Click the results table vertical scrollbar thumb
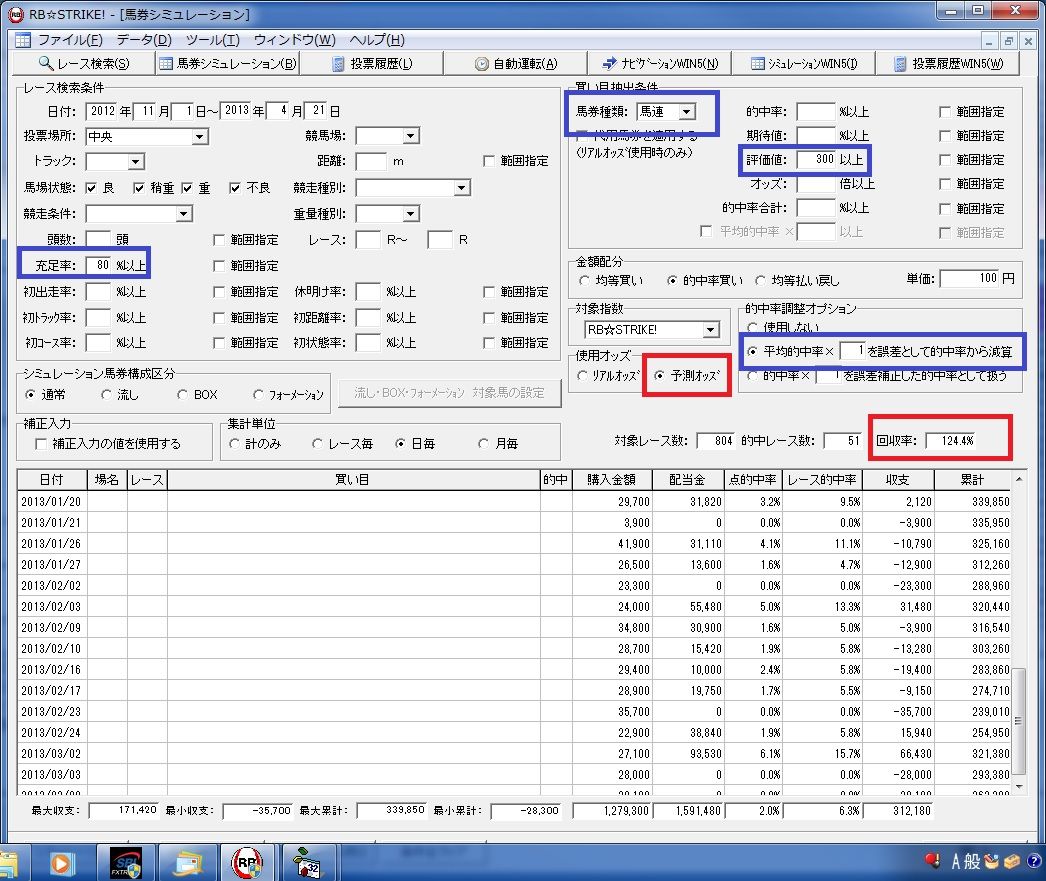The image size is (1046, 881). click(1018, 721)
